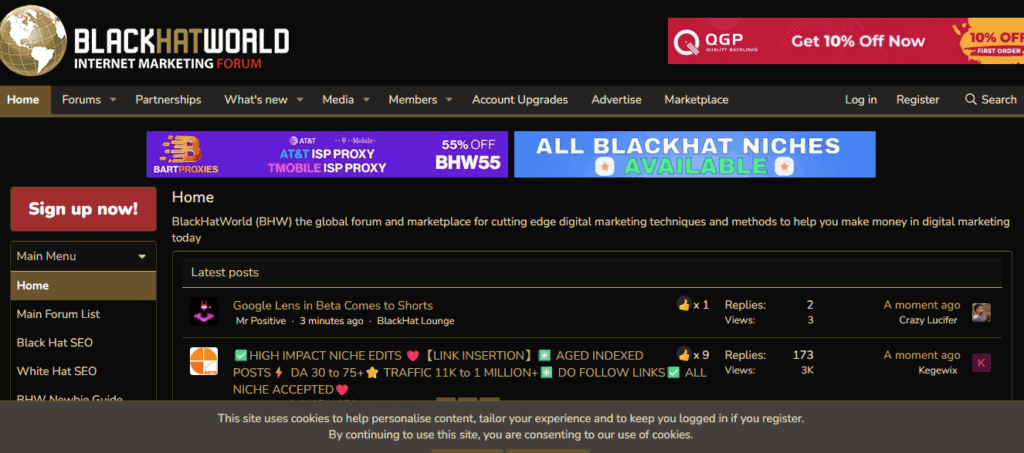
Task: Open Main Forum List in sidebar
Action: point(58,314)
